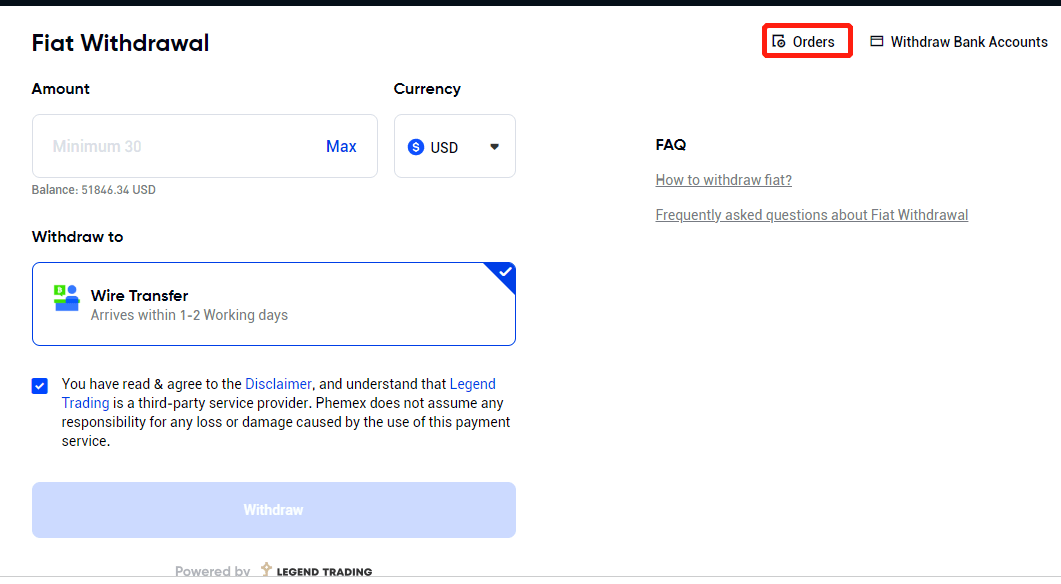Uncheck the Disclaimer agreement checkbox
1061x584 pixels.
[40, 386]
